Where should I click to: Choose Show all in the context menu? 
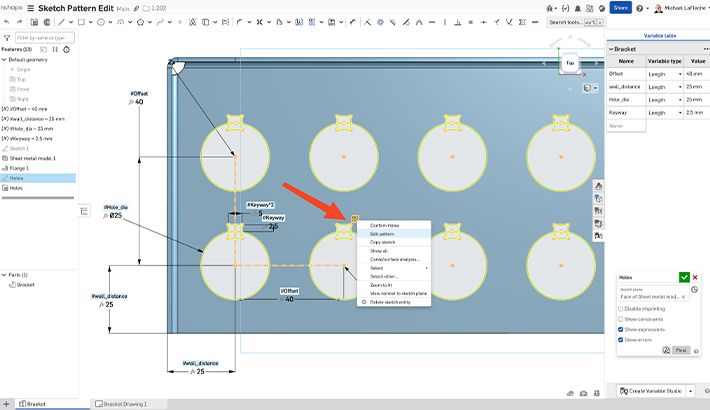(394, 251)
